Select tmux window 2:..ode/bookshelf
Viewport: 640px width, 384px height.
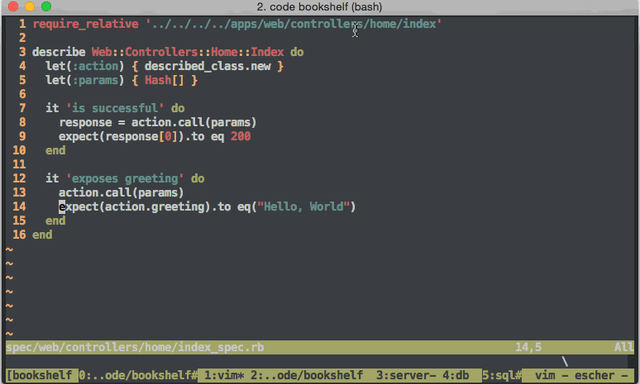(x=307, y=375)
